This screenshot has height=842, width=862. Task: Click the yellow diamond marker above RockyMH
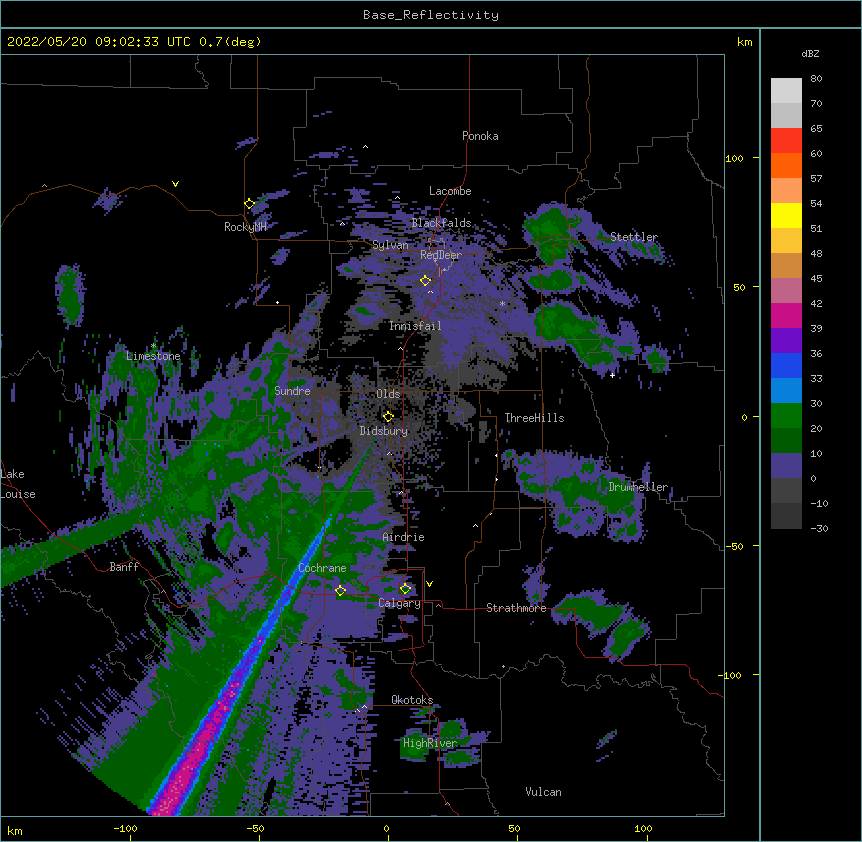point(250,204)
